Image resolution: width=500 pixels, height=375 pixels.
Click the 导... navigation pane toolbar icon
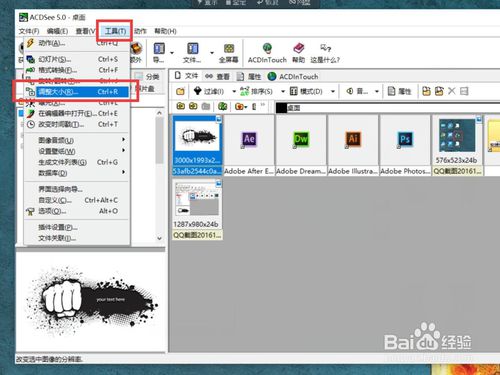pyautogui.click(x=159, y=53)
